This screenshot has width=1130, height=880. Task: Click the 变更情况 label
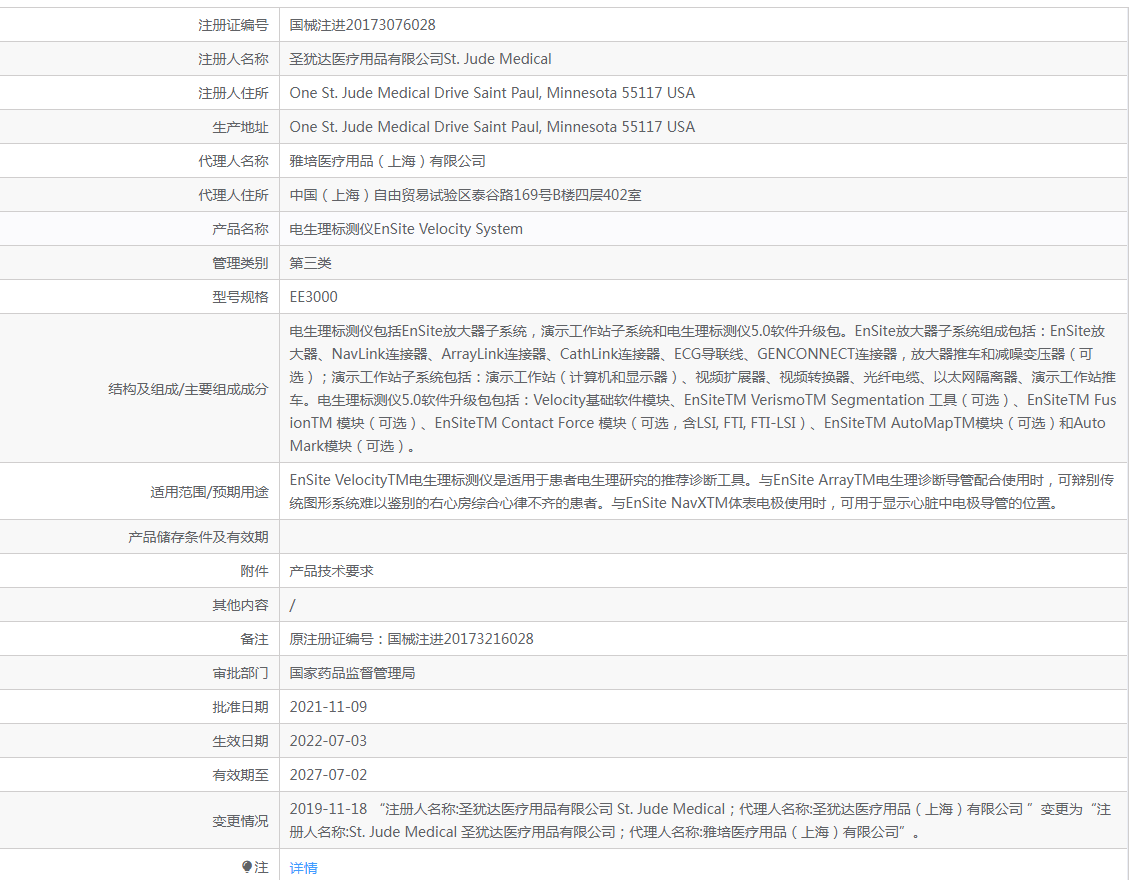point(240,821)
